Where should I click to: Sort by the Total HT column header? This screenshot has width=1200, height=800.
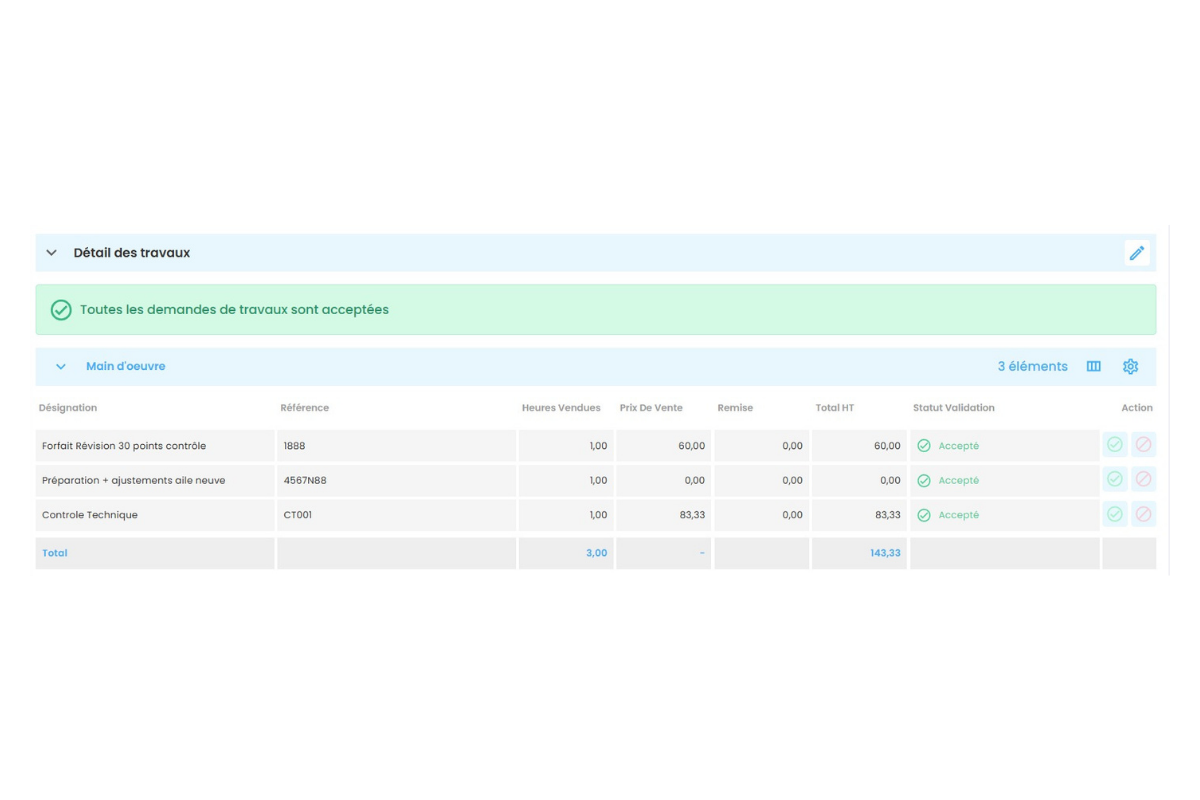835,408
